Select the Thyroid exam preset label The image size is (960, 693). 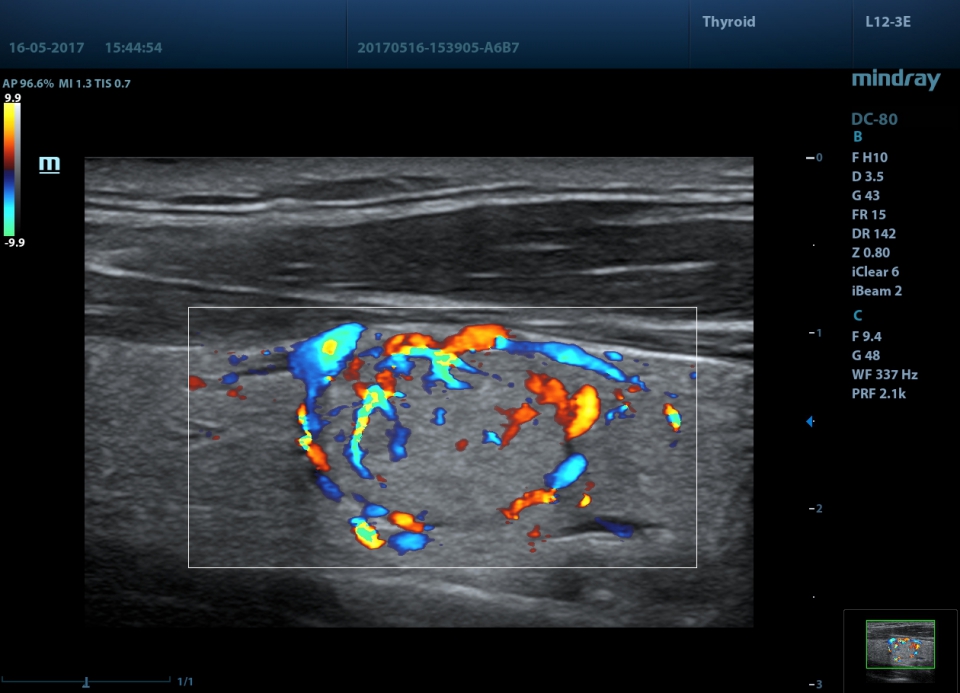coord(728,22)
